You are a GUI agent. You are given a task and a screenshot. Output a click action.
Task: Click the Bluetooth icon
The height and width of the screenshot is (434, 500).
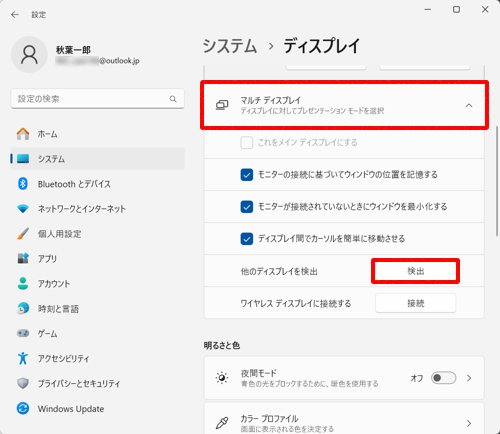pyautogui.click(x=23, y=184)
